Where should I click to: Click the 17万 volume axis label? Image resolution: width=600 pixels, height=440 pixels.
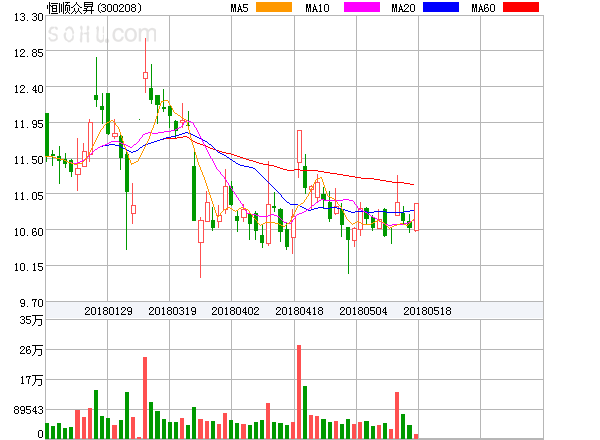pos(31,380)
